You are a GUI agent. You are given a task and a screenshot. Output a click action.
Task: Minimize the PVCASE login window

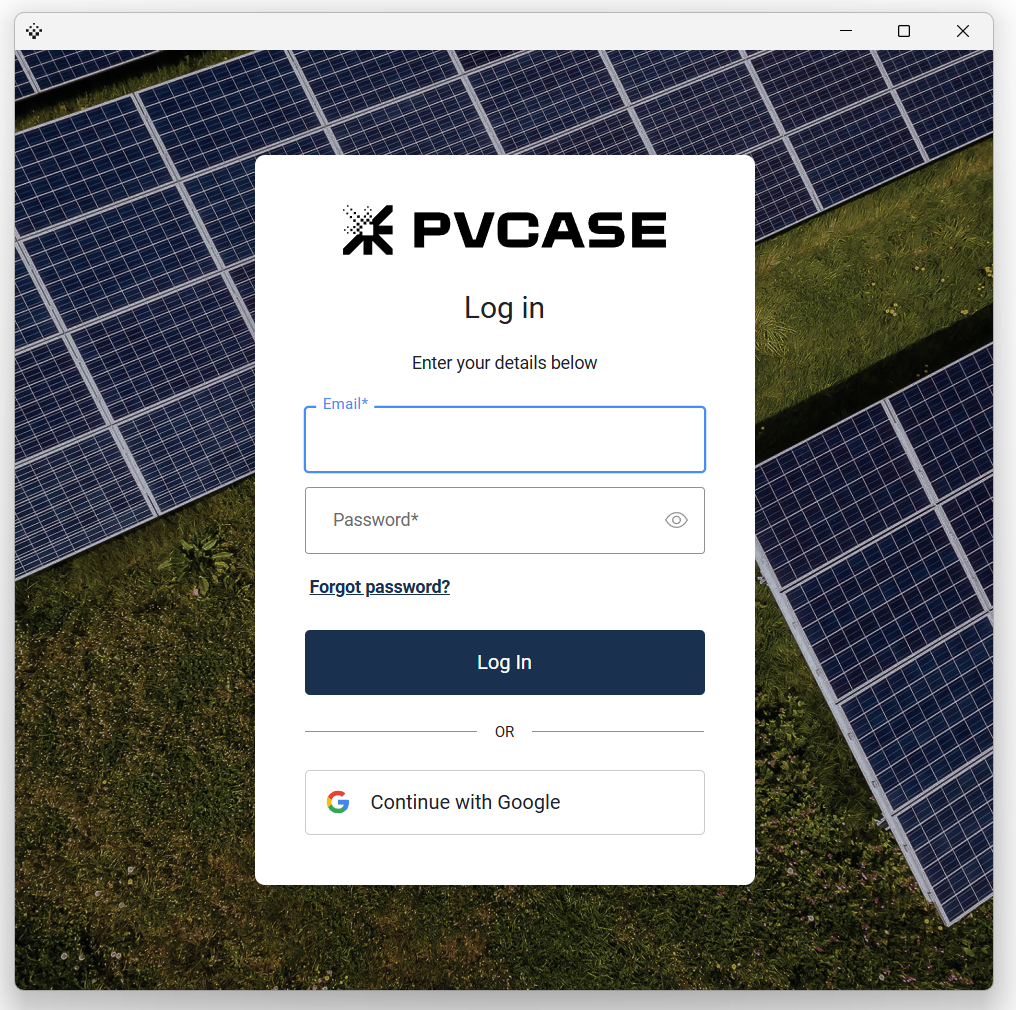tap(846, 31)
